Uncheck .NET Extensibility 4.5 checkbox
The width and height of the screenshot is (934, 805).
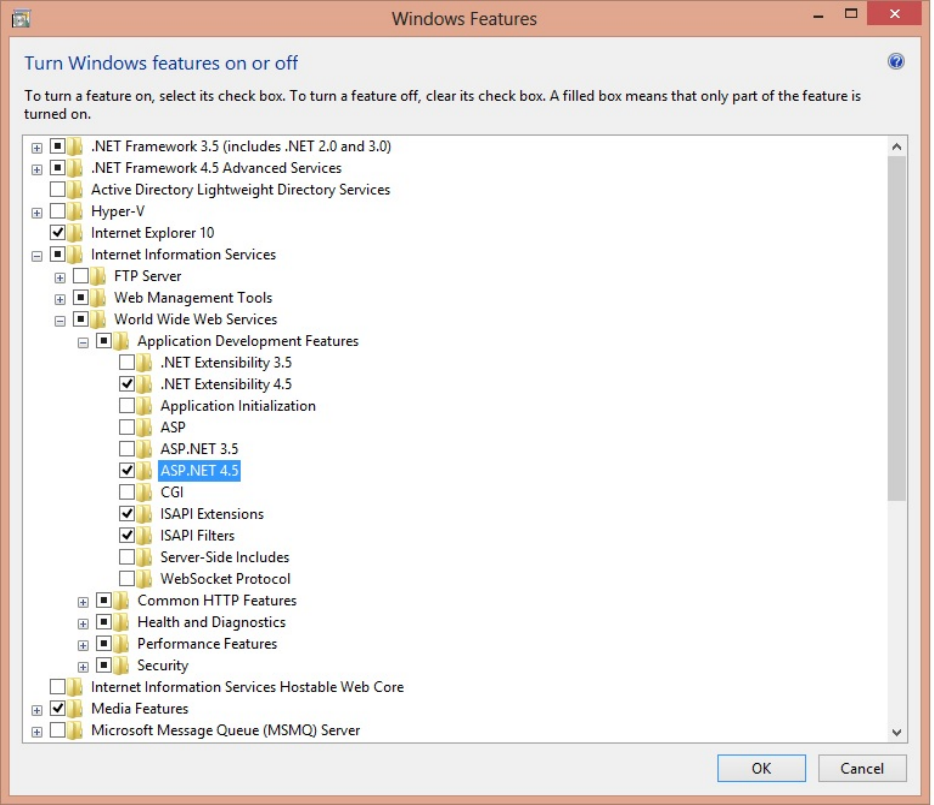coord(127,384)
